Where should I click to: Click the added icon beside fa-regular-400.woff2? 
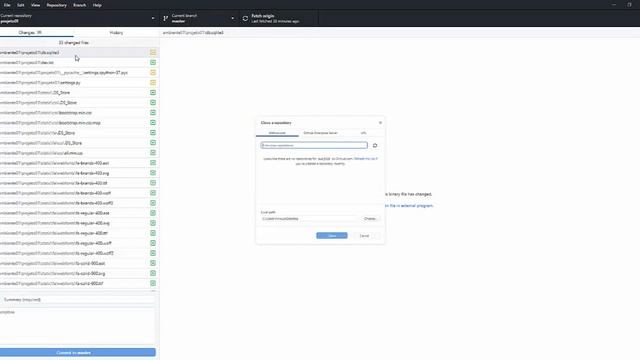coord(153,253)
